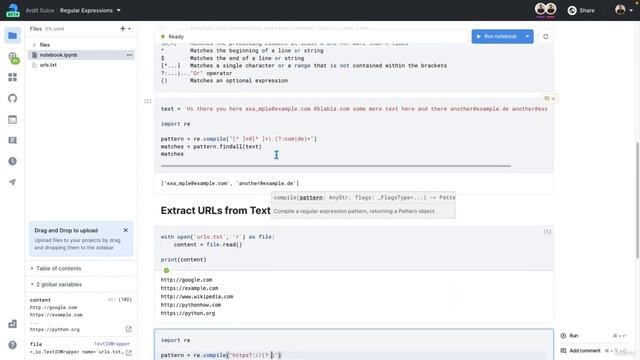
Task: Select the notebook.ipynb file
Action: 81,55
